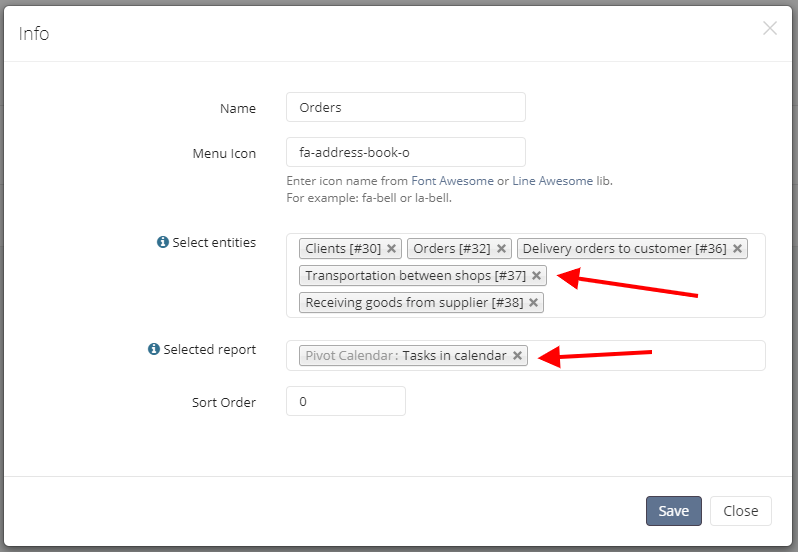Focus the Sort Order field
This screenshot has width=798, height=552.
coord(346,401)
